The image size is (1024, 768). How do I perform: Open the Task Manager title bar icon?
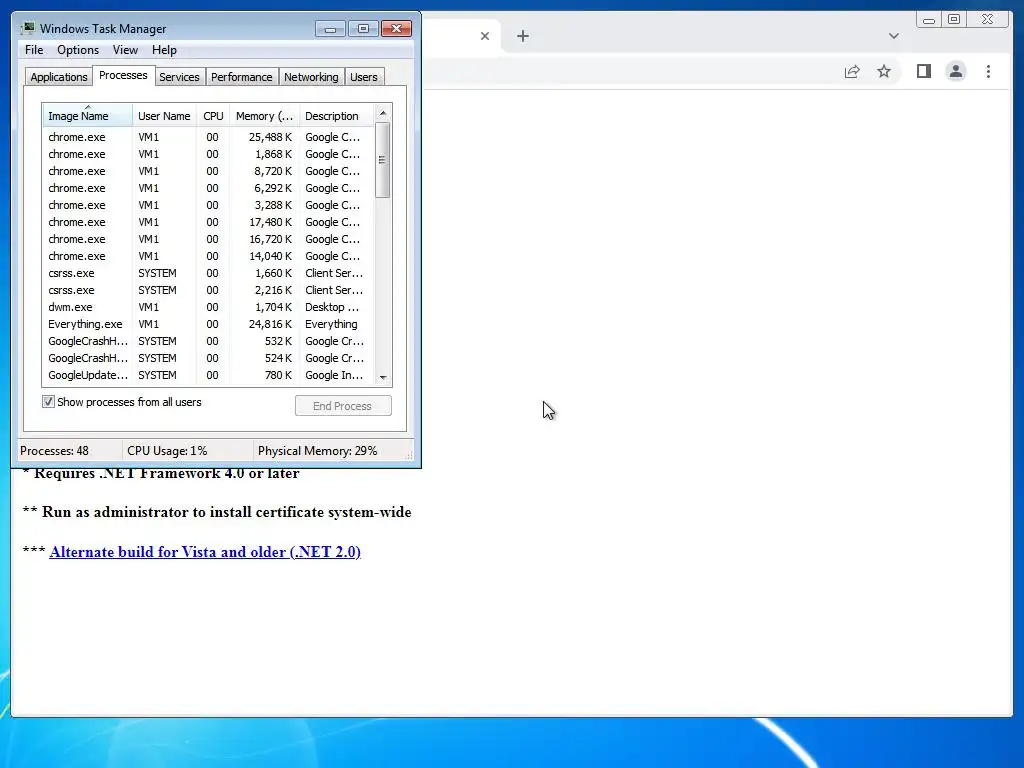(27, 28)
